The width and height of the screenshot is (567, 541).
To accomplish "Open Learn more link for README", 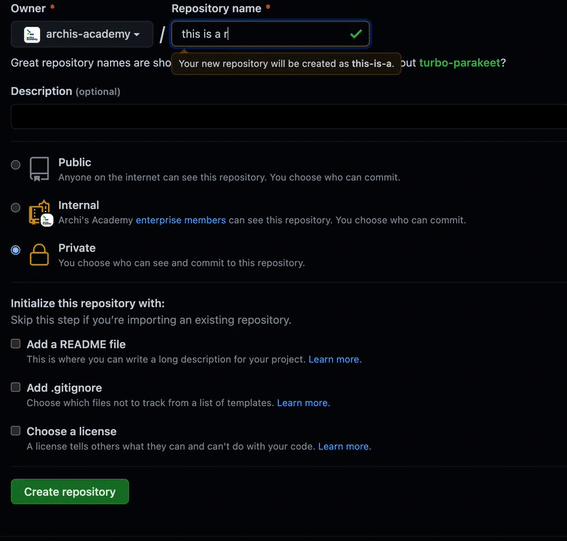I will (335, 359).
